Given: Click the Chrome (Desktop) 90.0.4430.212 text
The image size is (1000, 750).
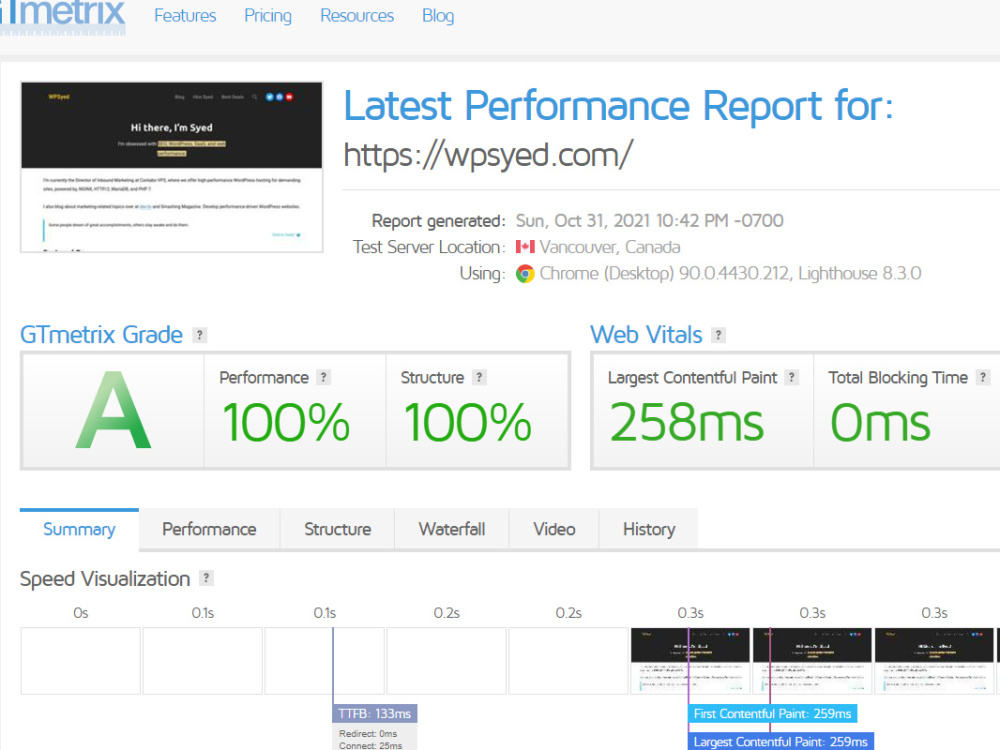Looking at the screenshot, I should (x=664, y=274).
